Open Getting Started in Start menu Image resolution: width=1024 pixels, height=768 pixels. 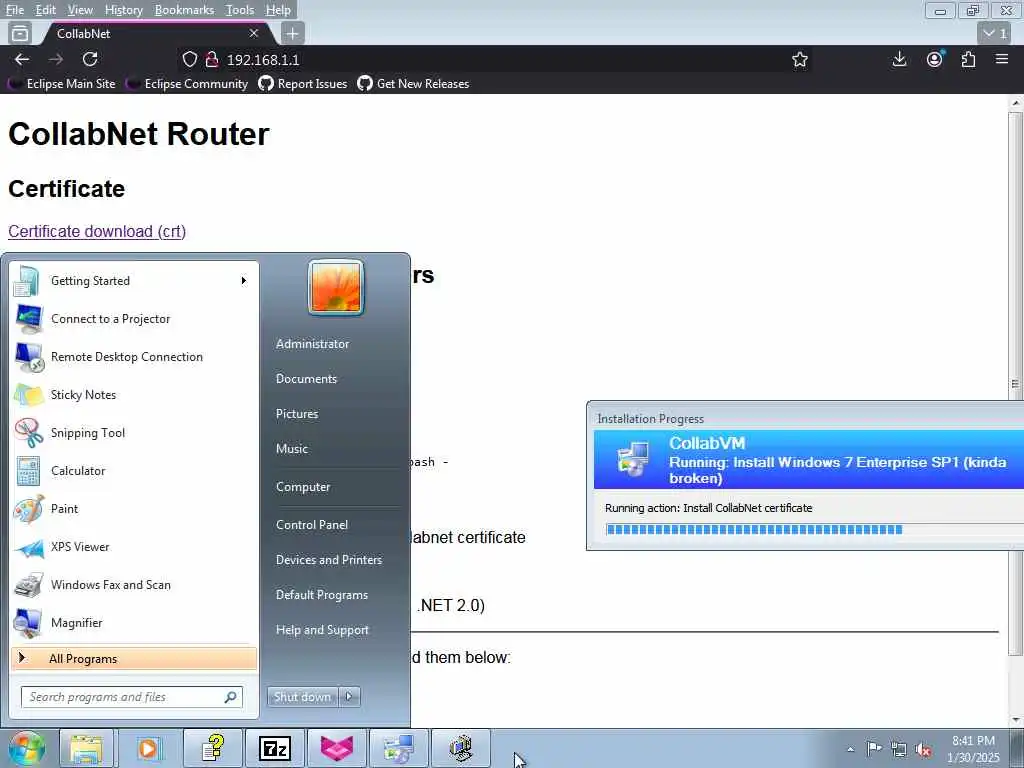(133, 281)
